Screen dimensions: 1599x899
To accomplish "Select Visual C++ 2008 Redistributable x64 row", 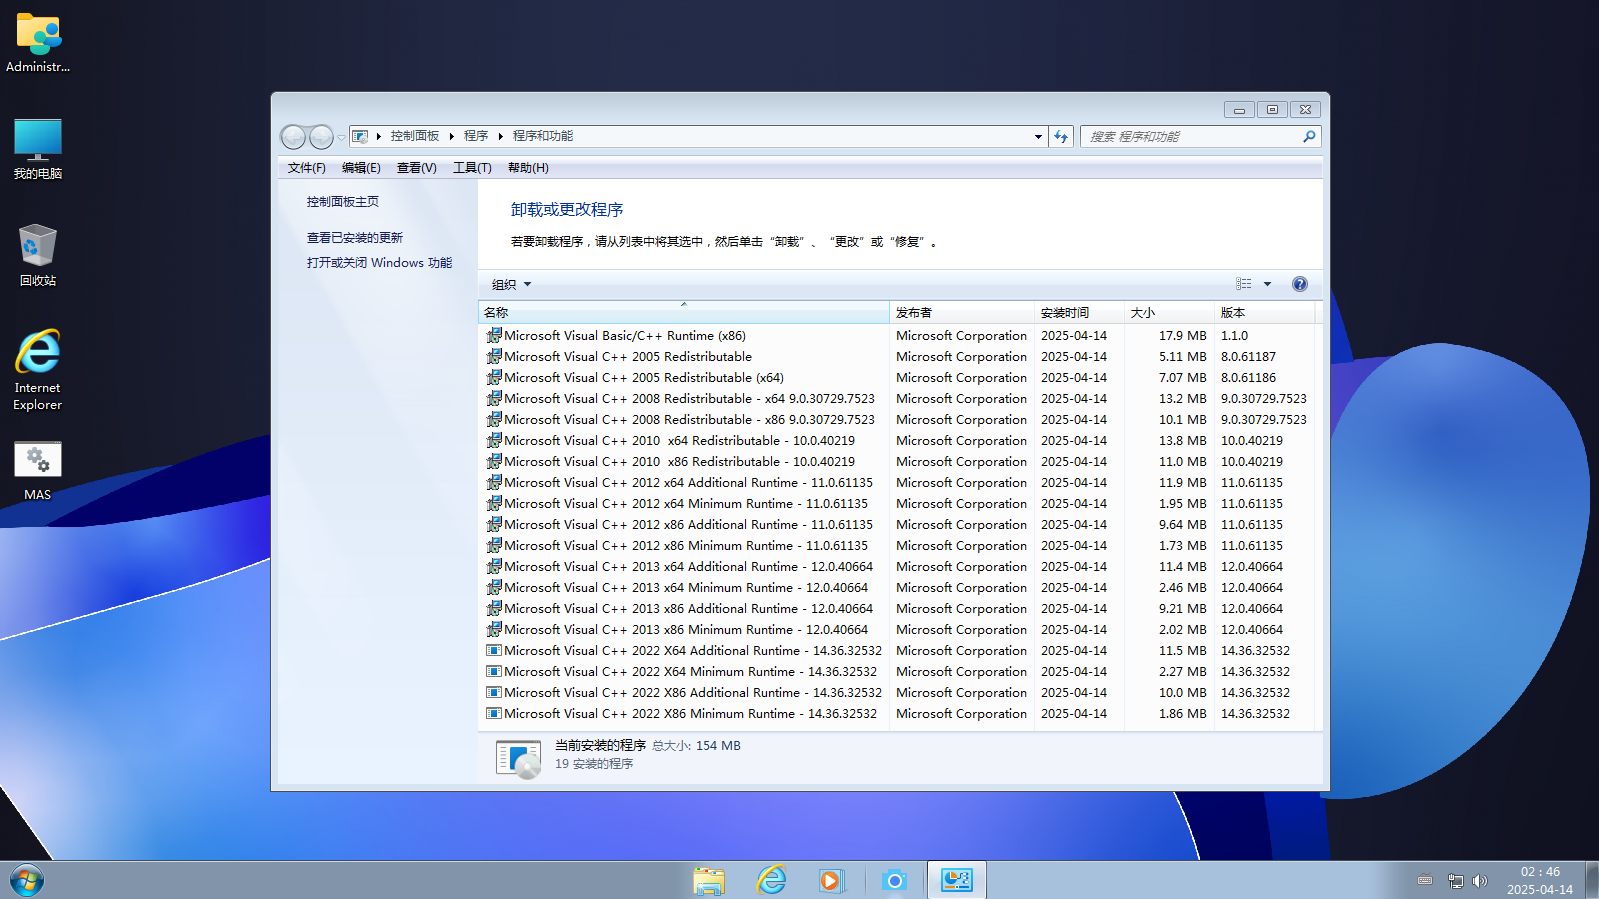I will (x=898, y=399).
